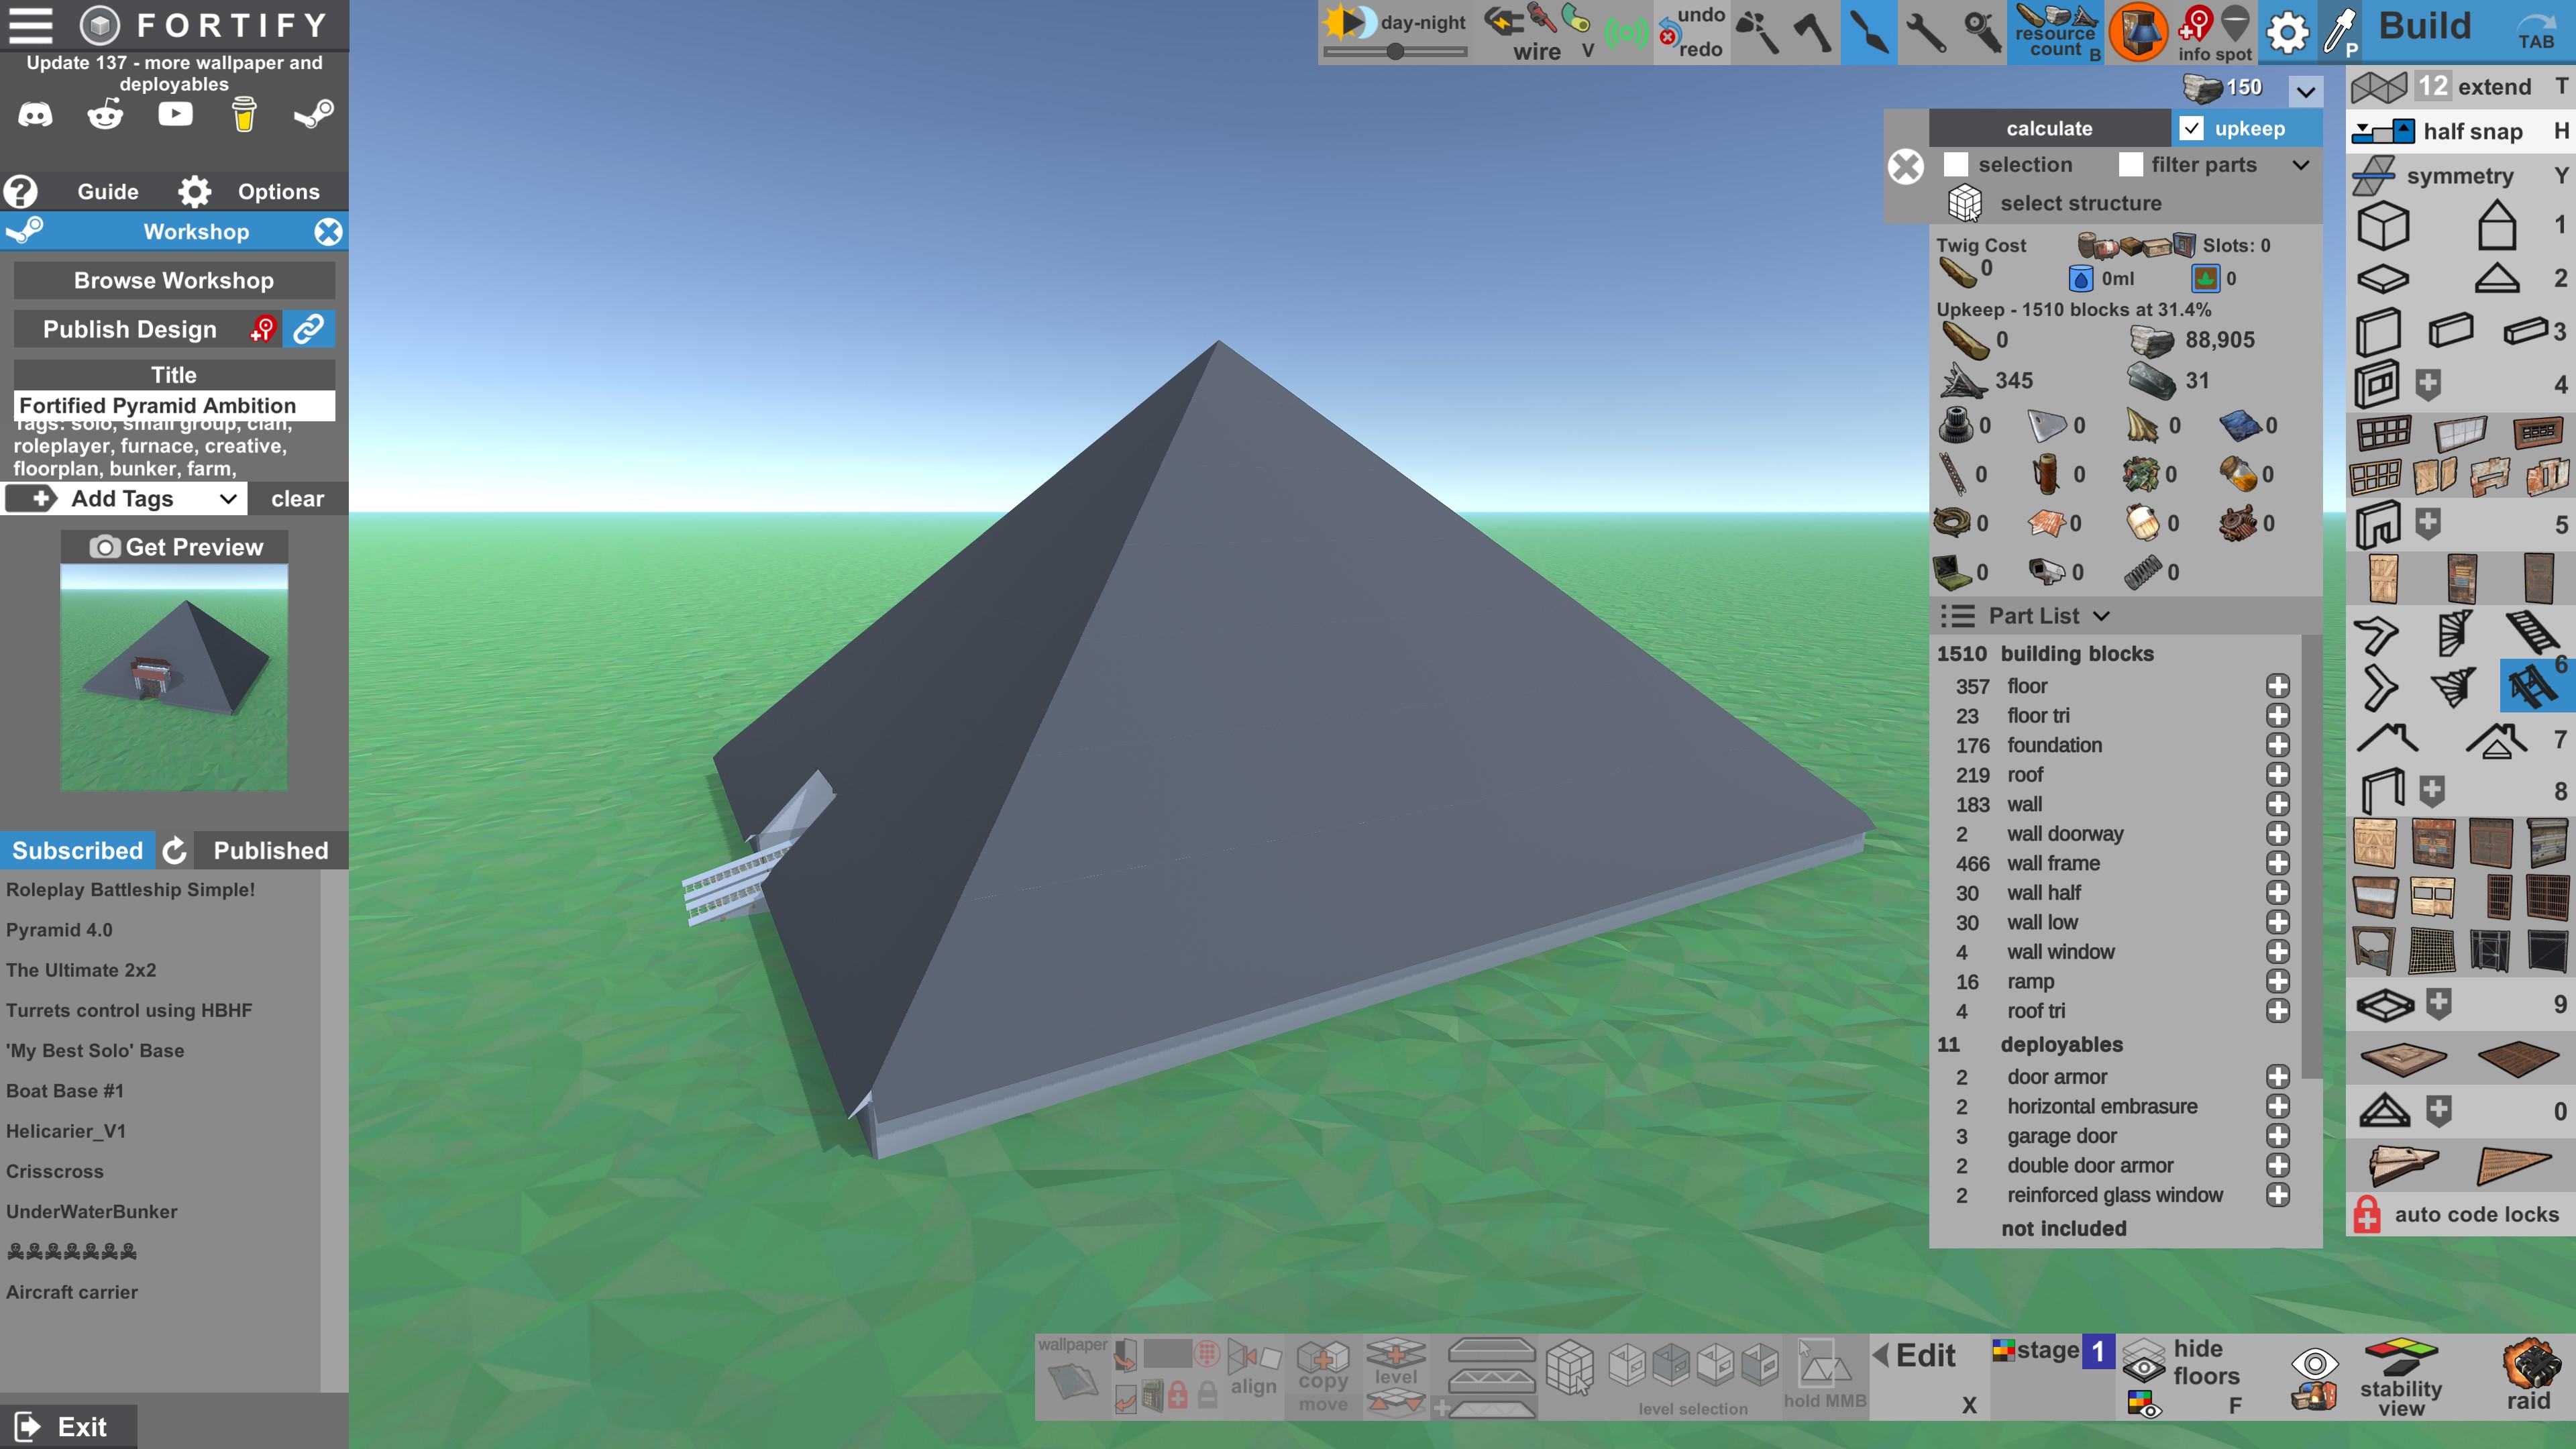The image size is (2576, 1449).
Task: Click the Discord icon
Action: pos(36,115)
